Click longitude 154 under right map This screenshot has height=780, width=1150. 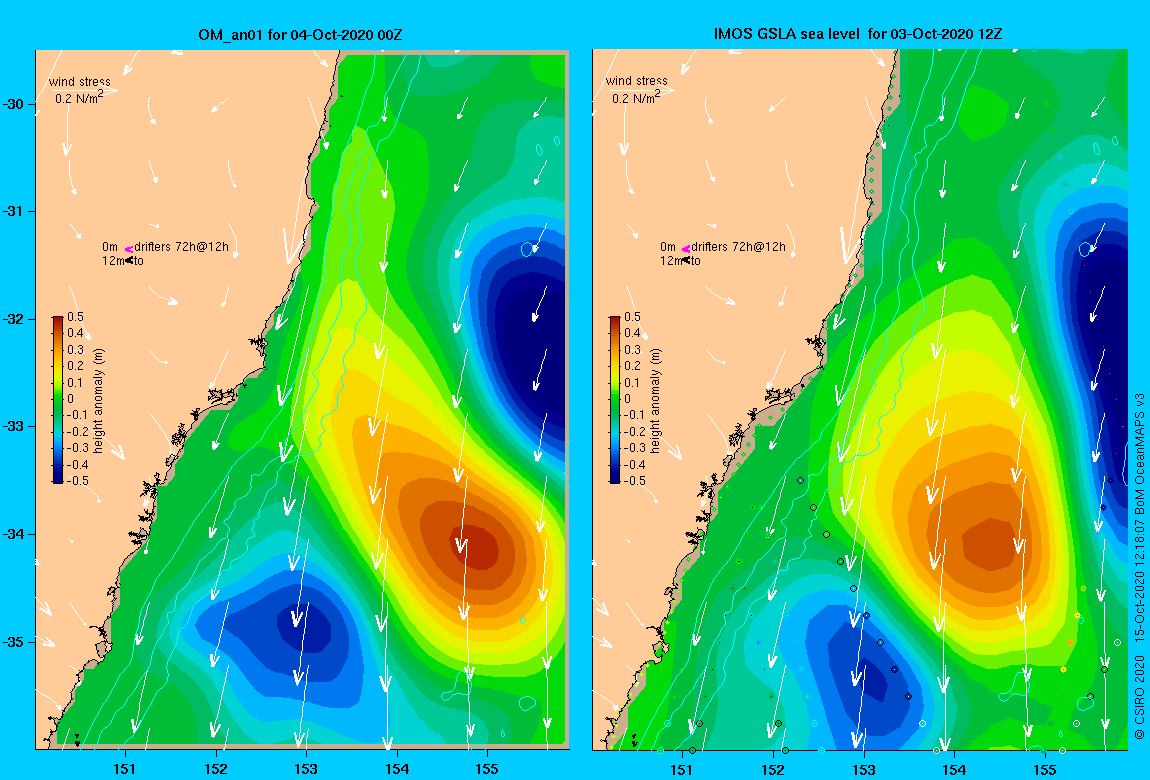click(x=954, y=769)
